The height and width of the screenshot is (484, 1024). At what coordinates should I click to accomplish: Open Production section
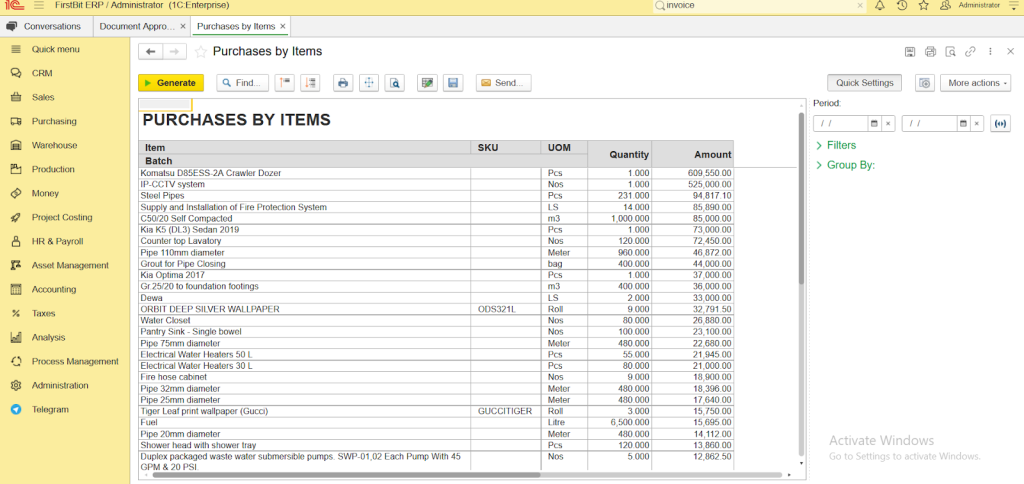pos(53,169)
